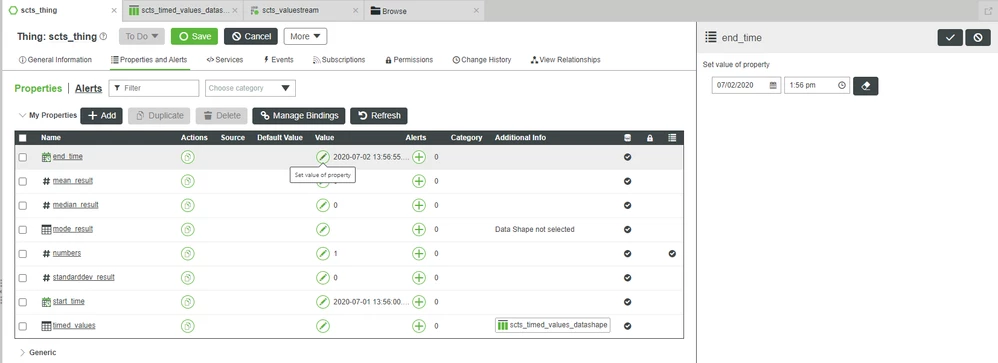Open the scts_timed_values_datashape link in Additional Info

(552, 325)
